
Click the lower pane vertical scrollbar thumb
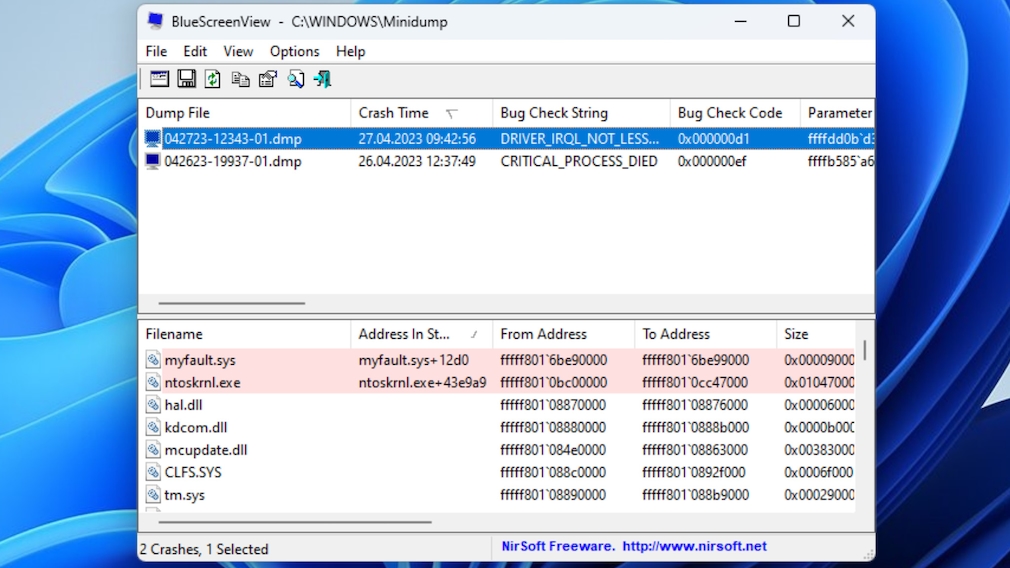coord(864,350)
